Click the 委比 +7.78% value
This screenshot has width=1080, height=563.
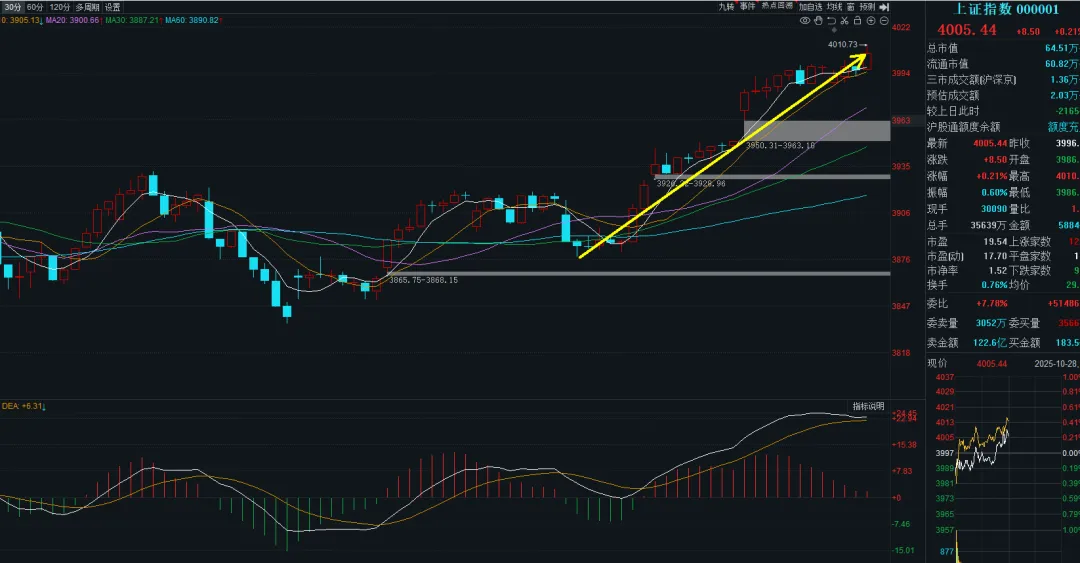992,304
